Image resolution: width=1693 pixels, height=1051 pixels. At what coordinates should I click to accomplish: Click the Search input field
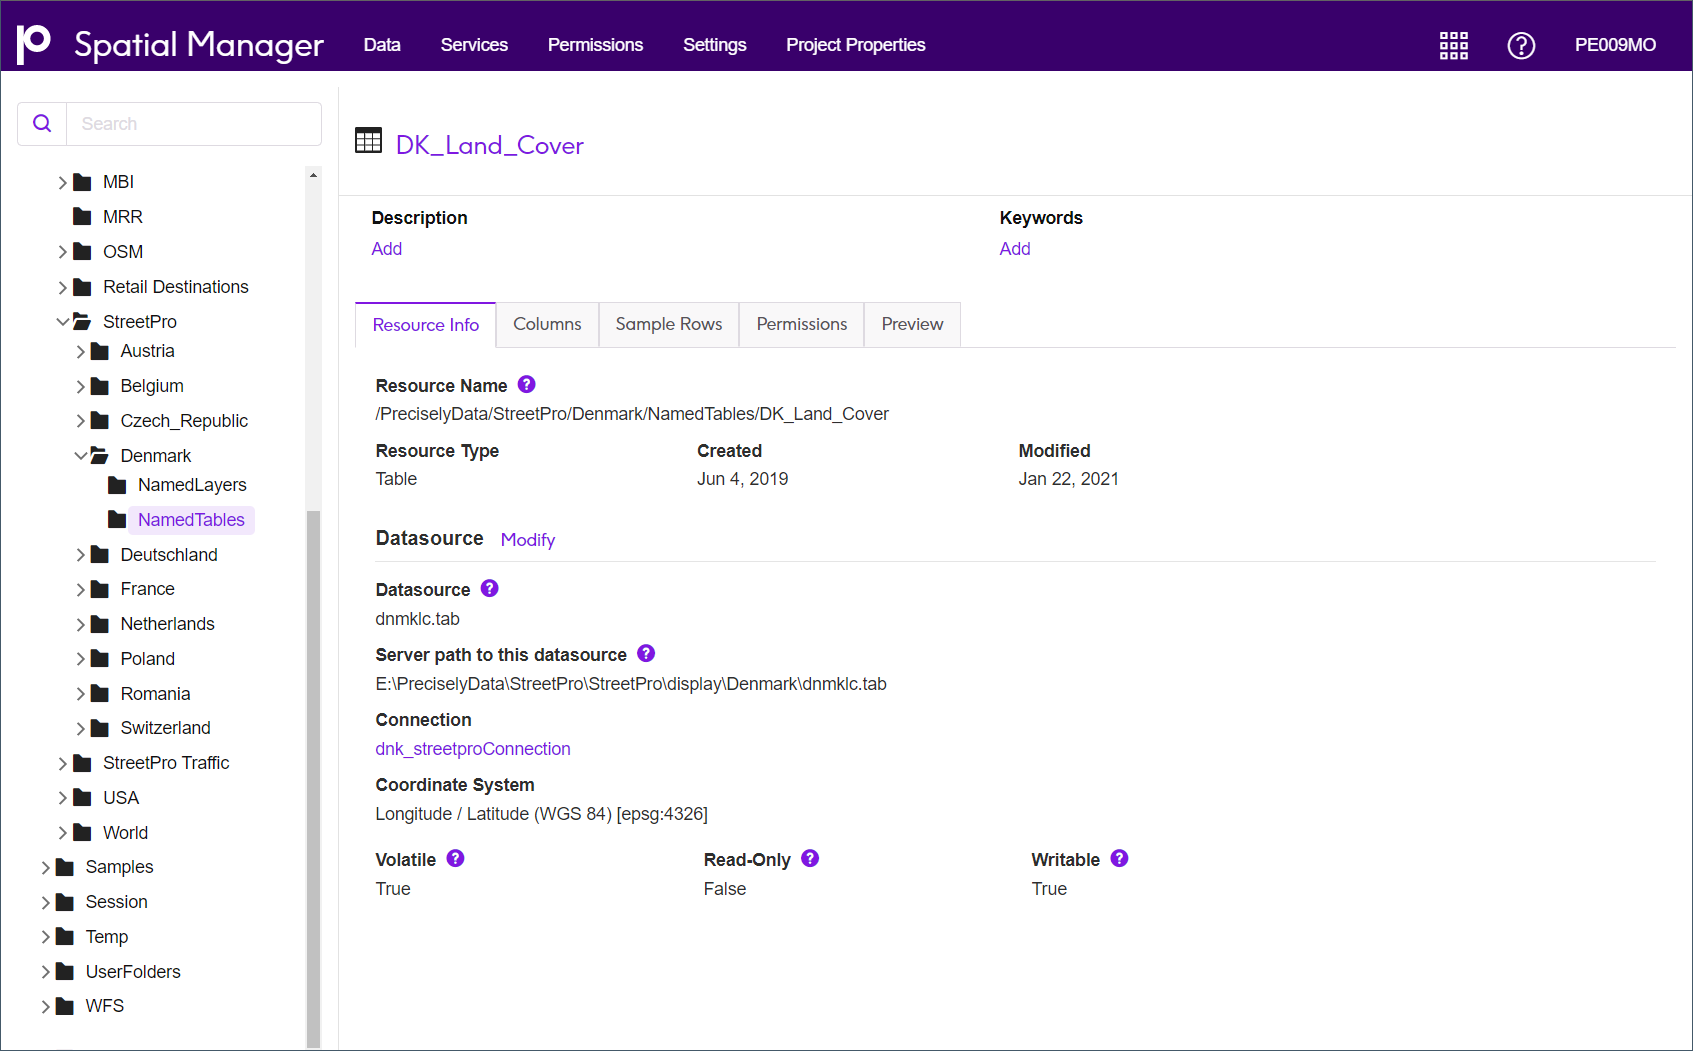click(x=194, y=124)
